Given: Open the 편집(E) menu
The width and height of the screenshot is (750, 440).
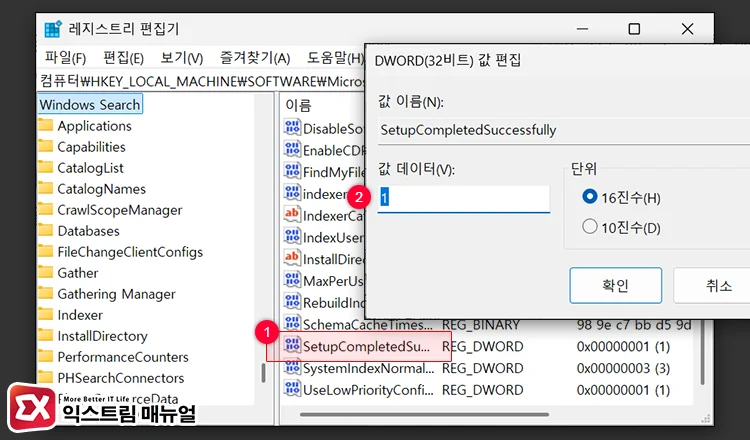Looking at the screenshot, I should [123, 58].
